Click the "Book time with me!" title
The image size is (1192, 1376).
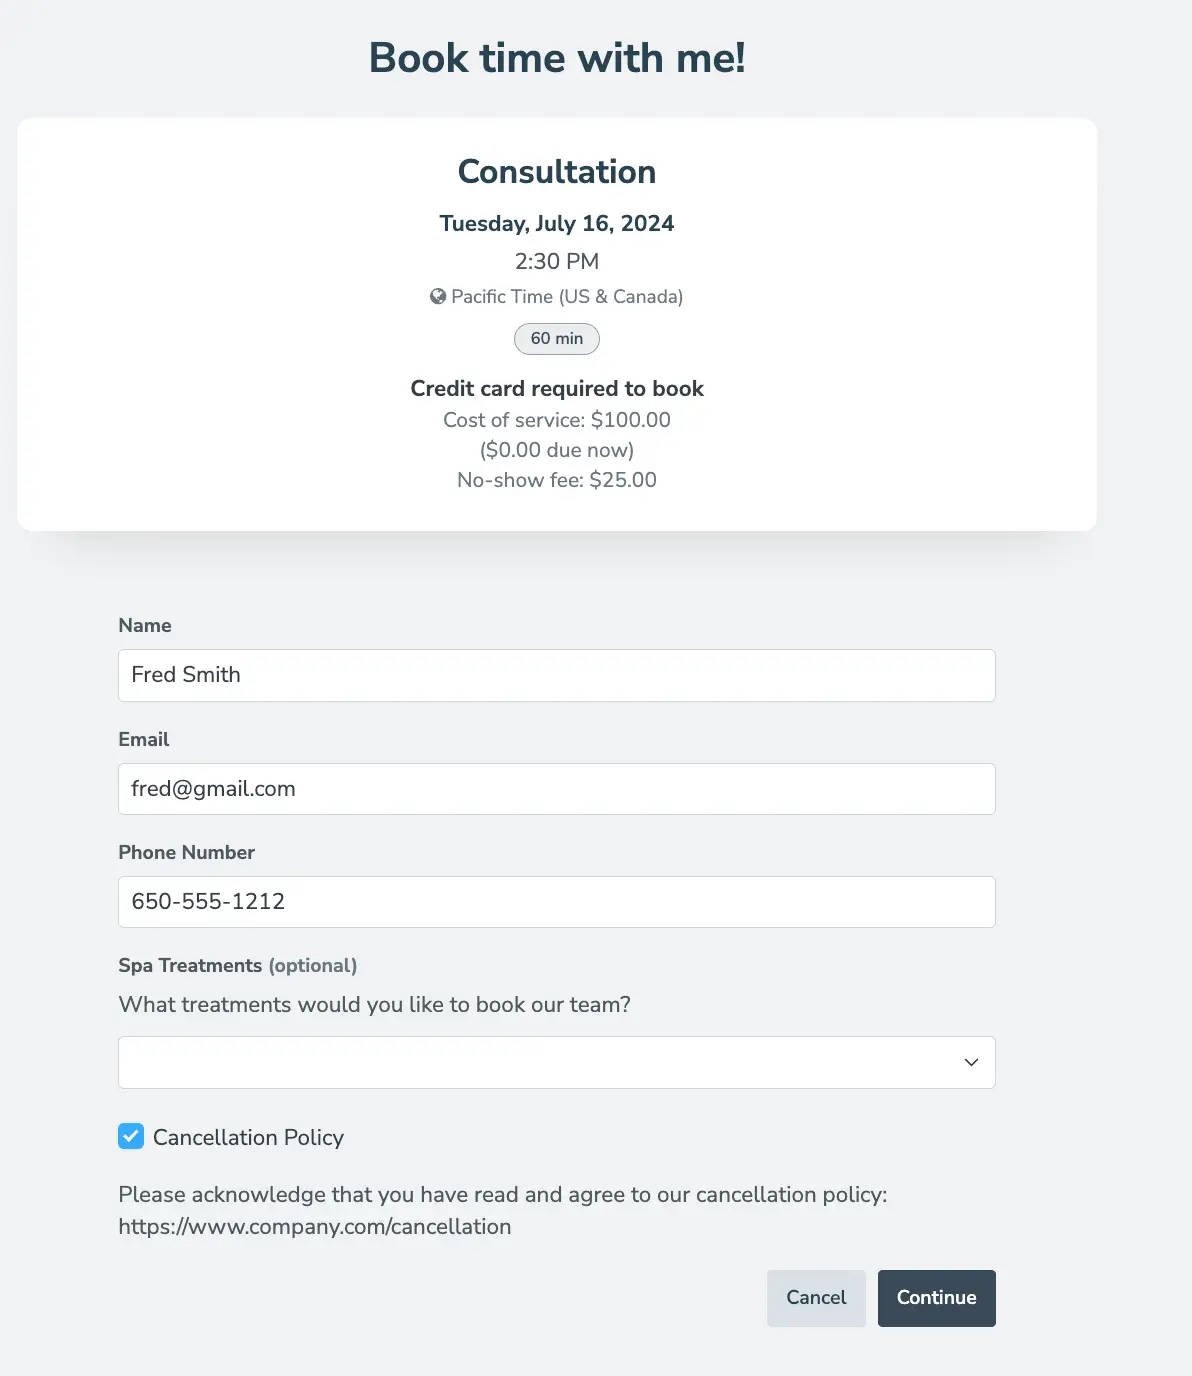[x=557, y=58]
